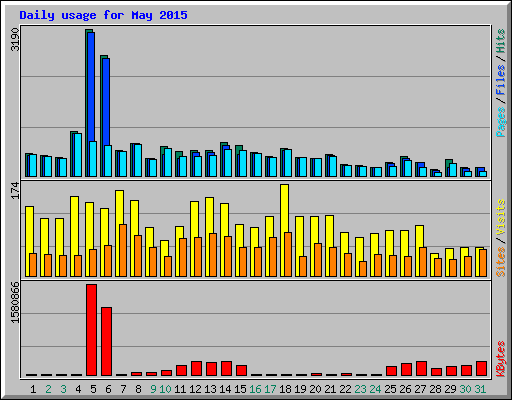The width and height of the screenshot is (512, 400).
Task: Click the red KBytes bar for day 27
Action: pos(421,369)
